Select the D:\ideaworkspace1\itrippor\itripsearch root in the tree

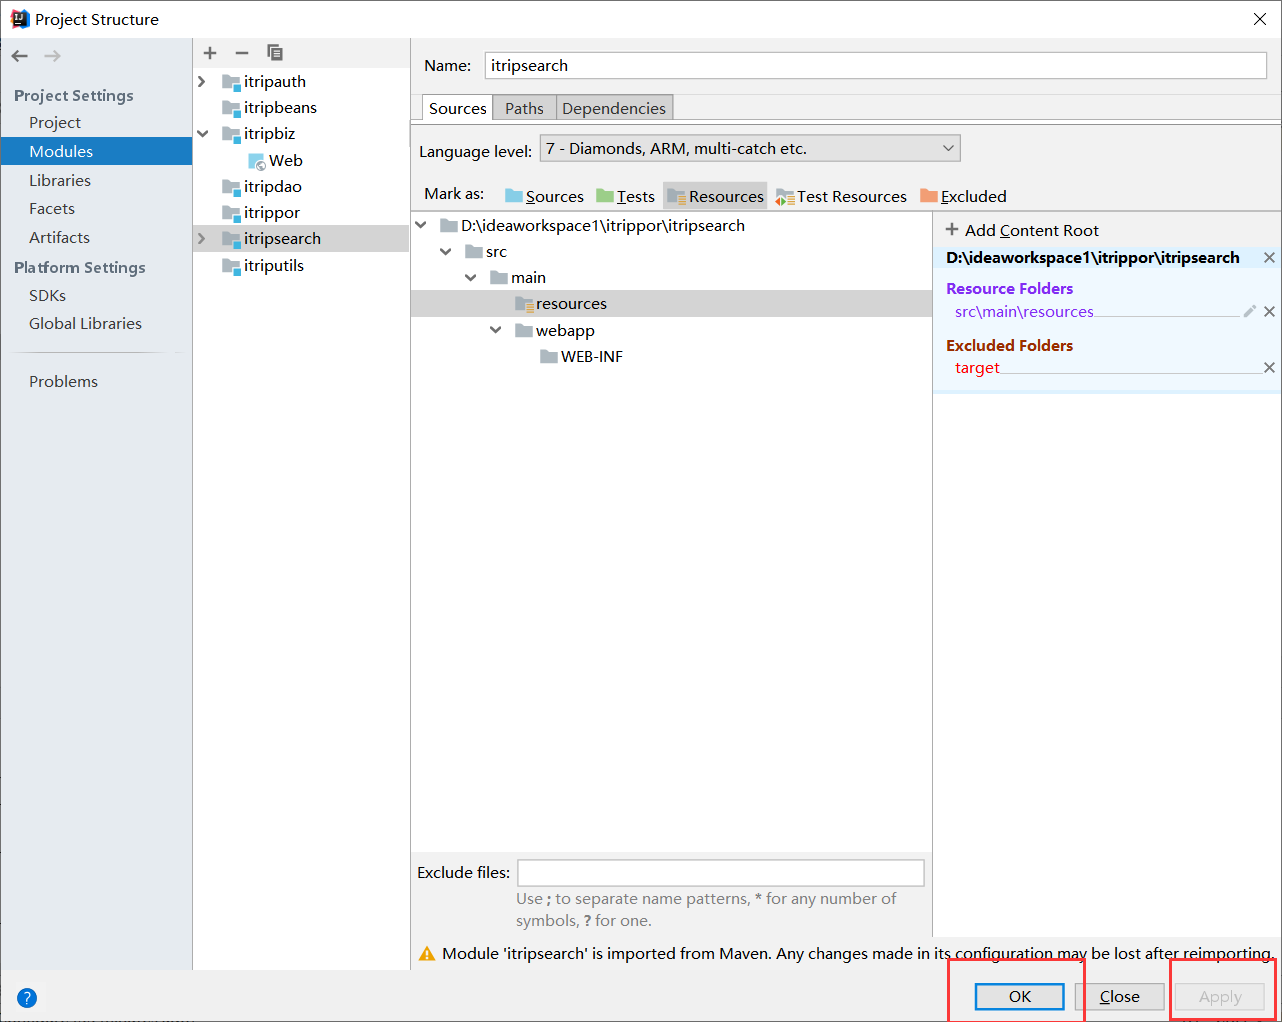coord(603,226)
